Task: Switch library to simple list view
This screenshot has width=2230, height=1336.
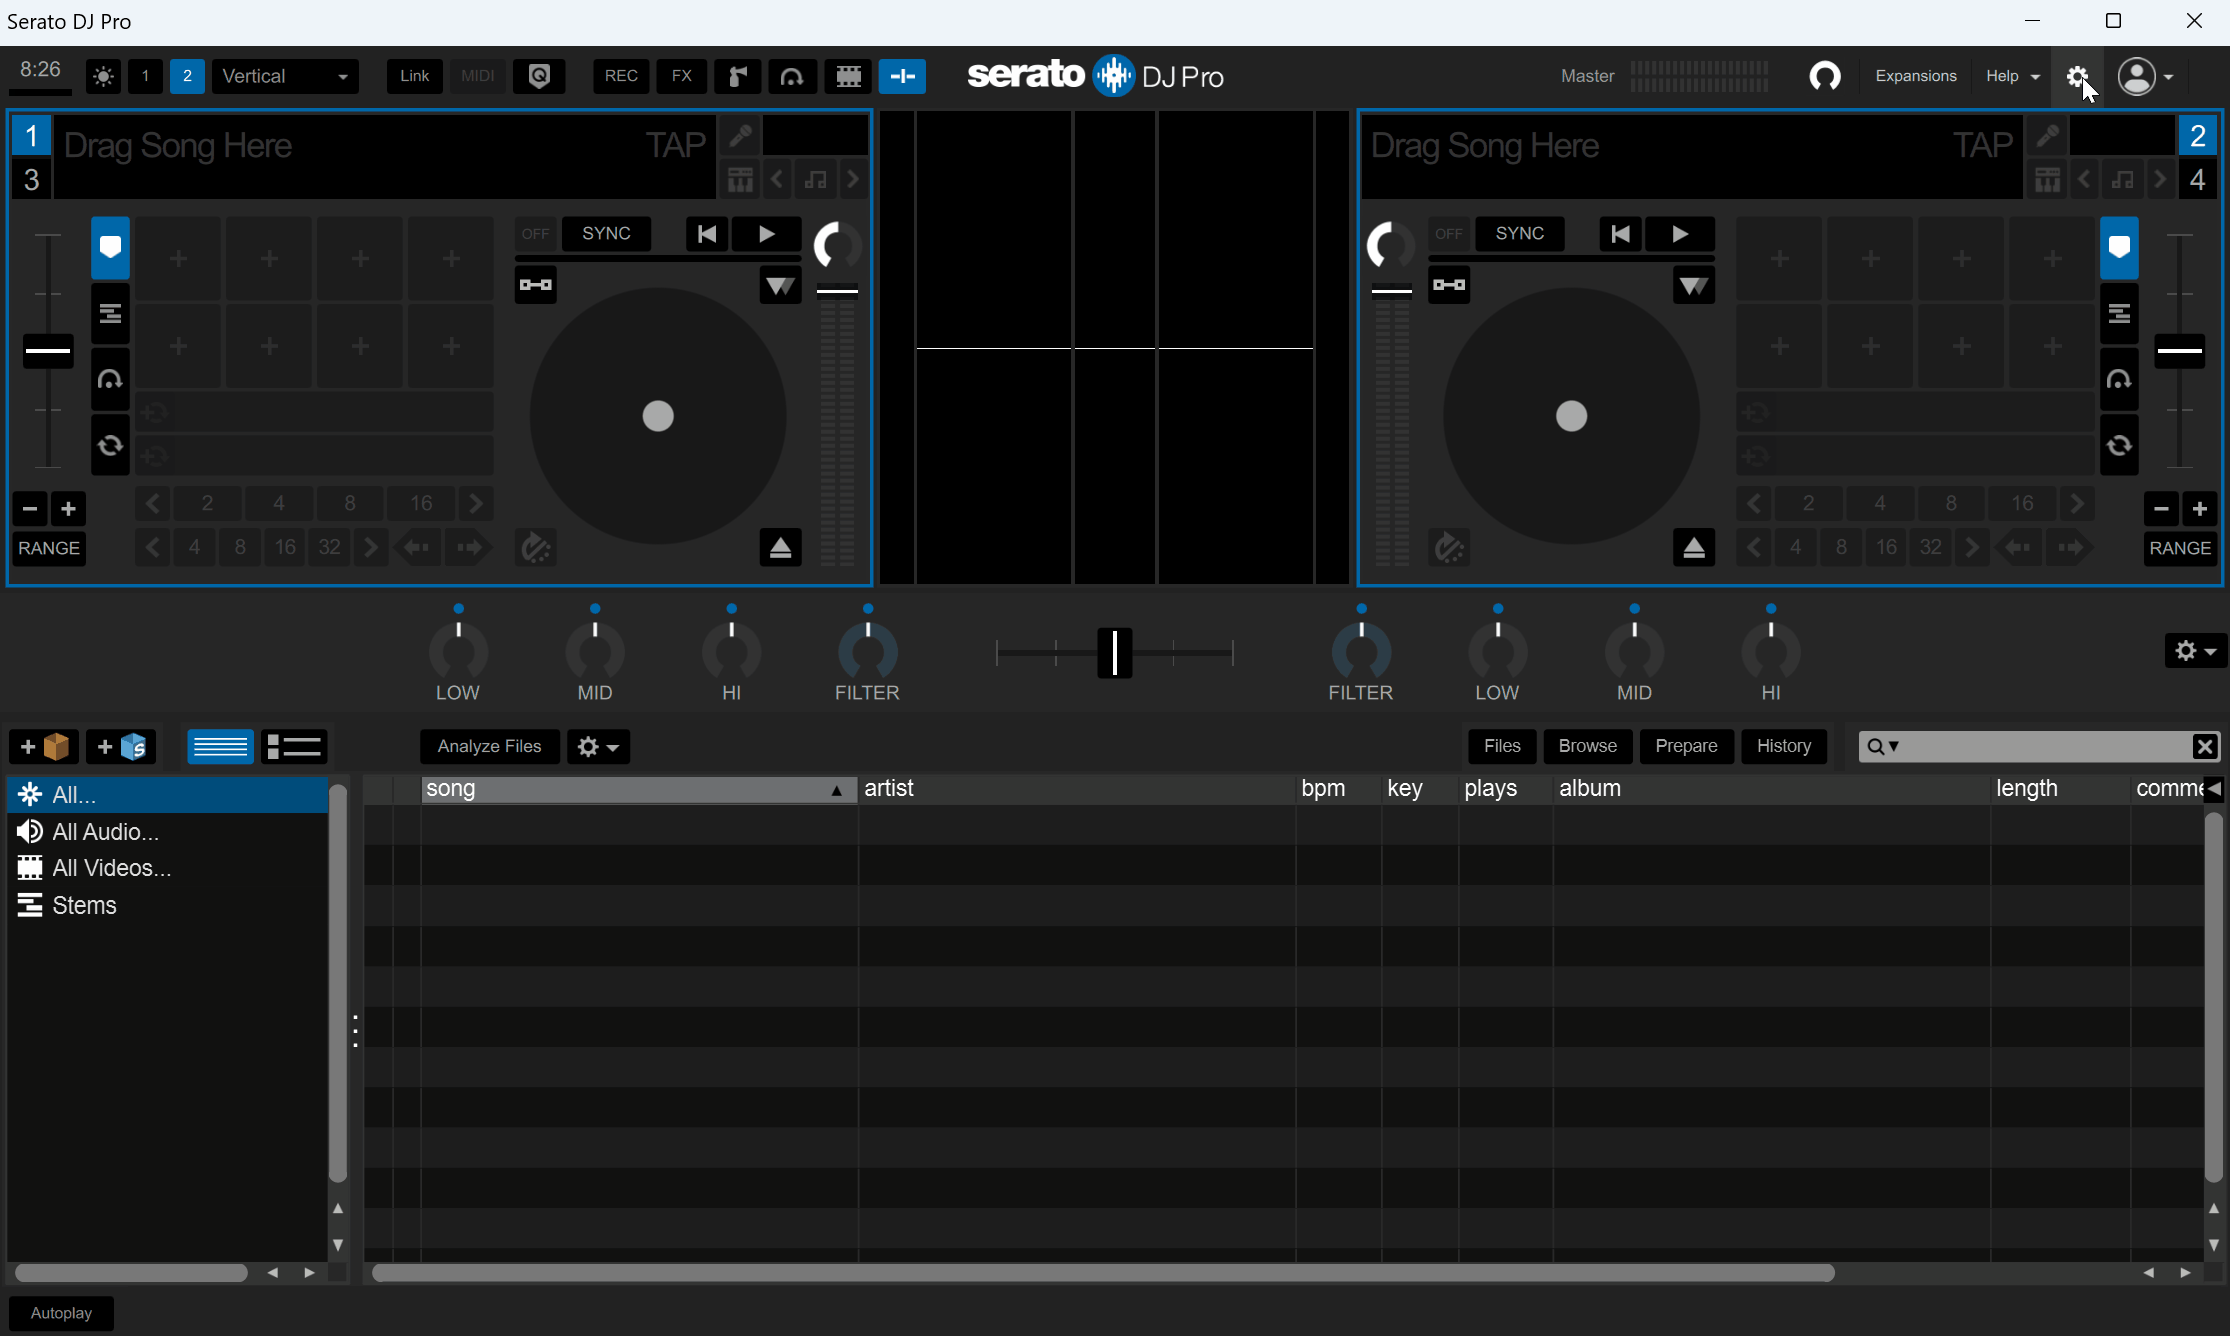Action: [220, 747]
